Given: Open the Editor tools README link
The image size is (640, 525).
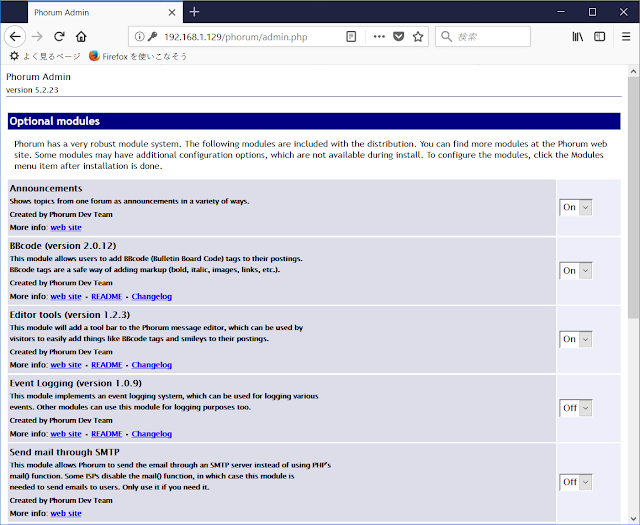Looking at the screenshot, I should point(107,365).
